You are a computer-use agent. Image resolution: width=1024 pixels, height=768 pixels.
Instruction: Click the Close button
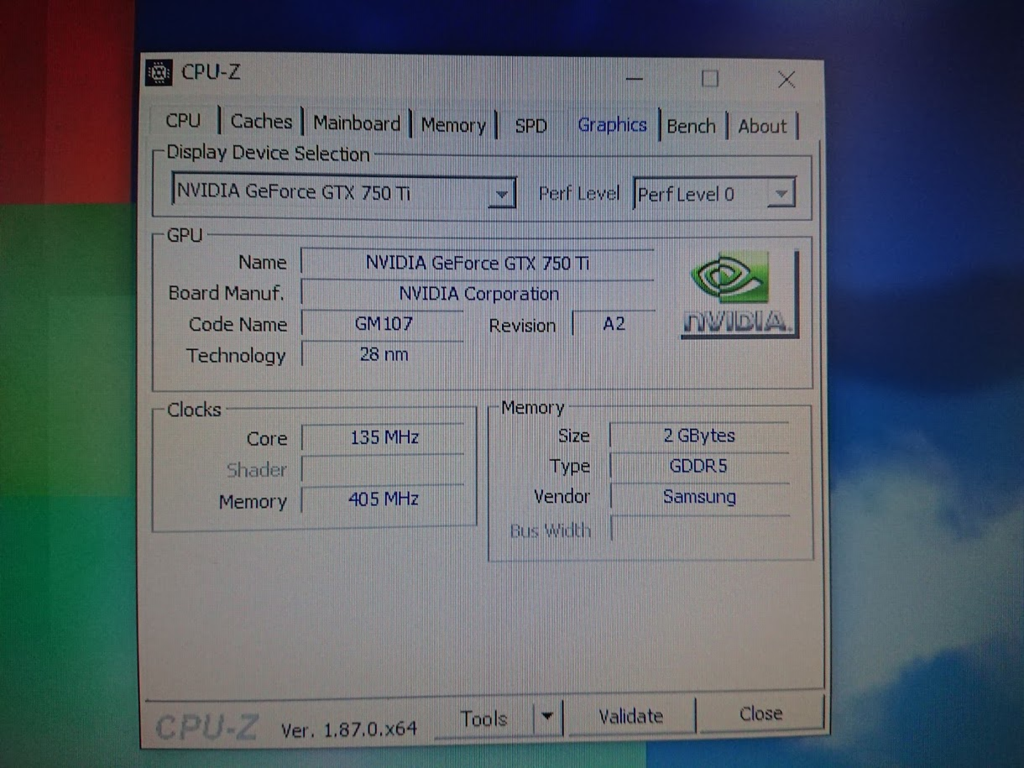pyautogui.click(x=761, y=714)
